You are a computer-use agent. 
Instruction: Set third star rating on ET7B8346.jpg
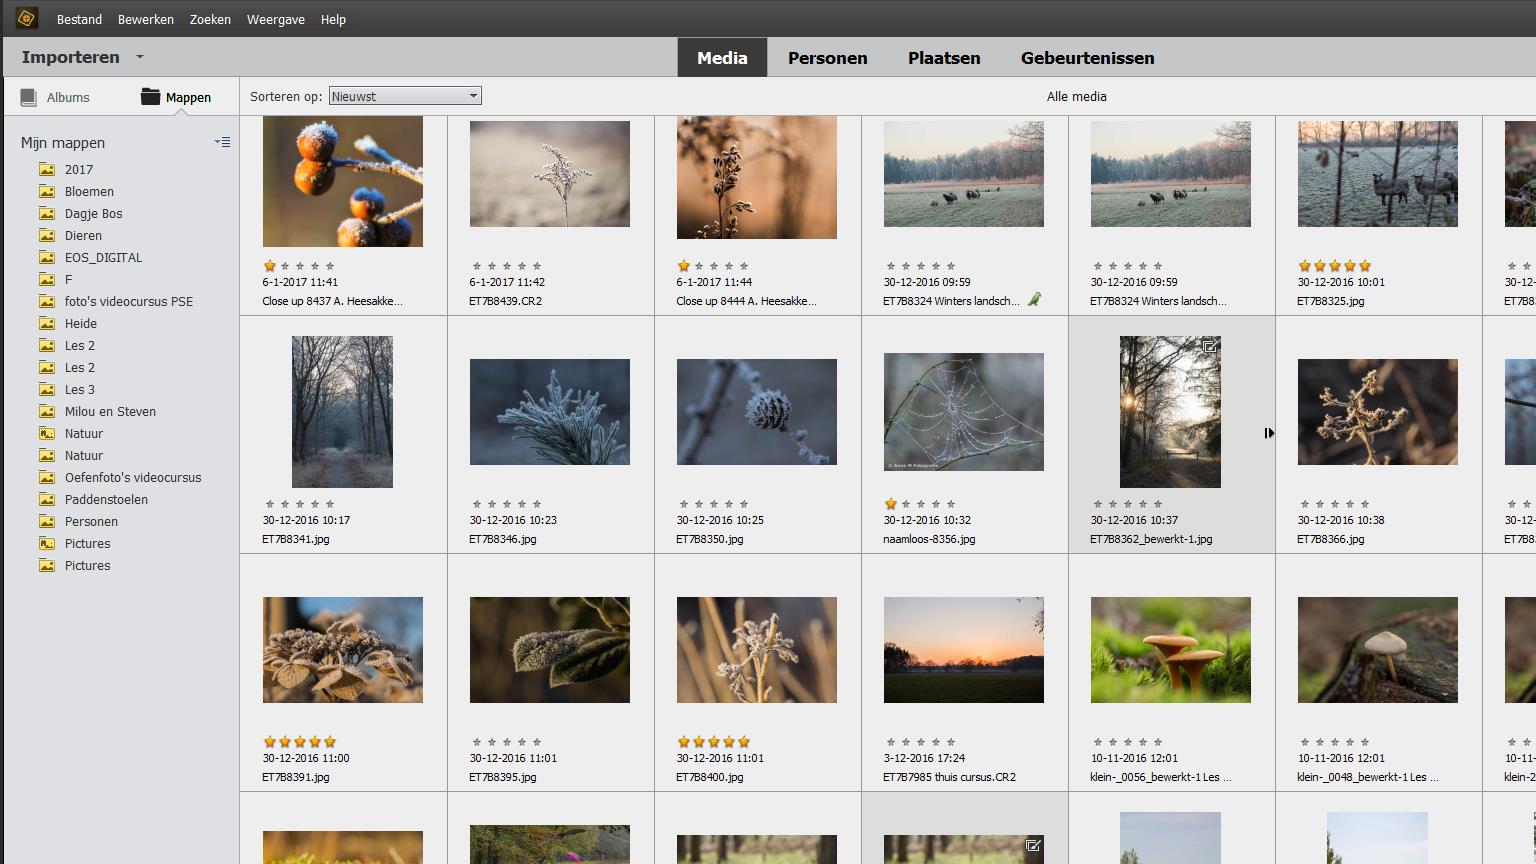(x=507, y=504)
